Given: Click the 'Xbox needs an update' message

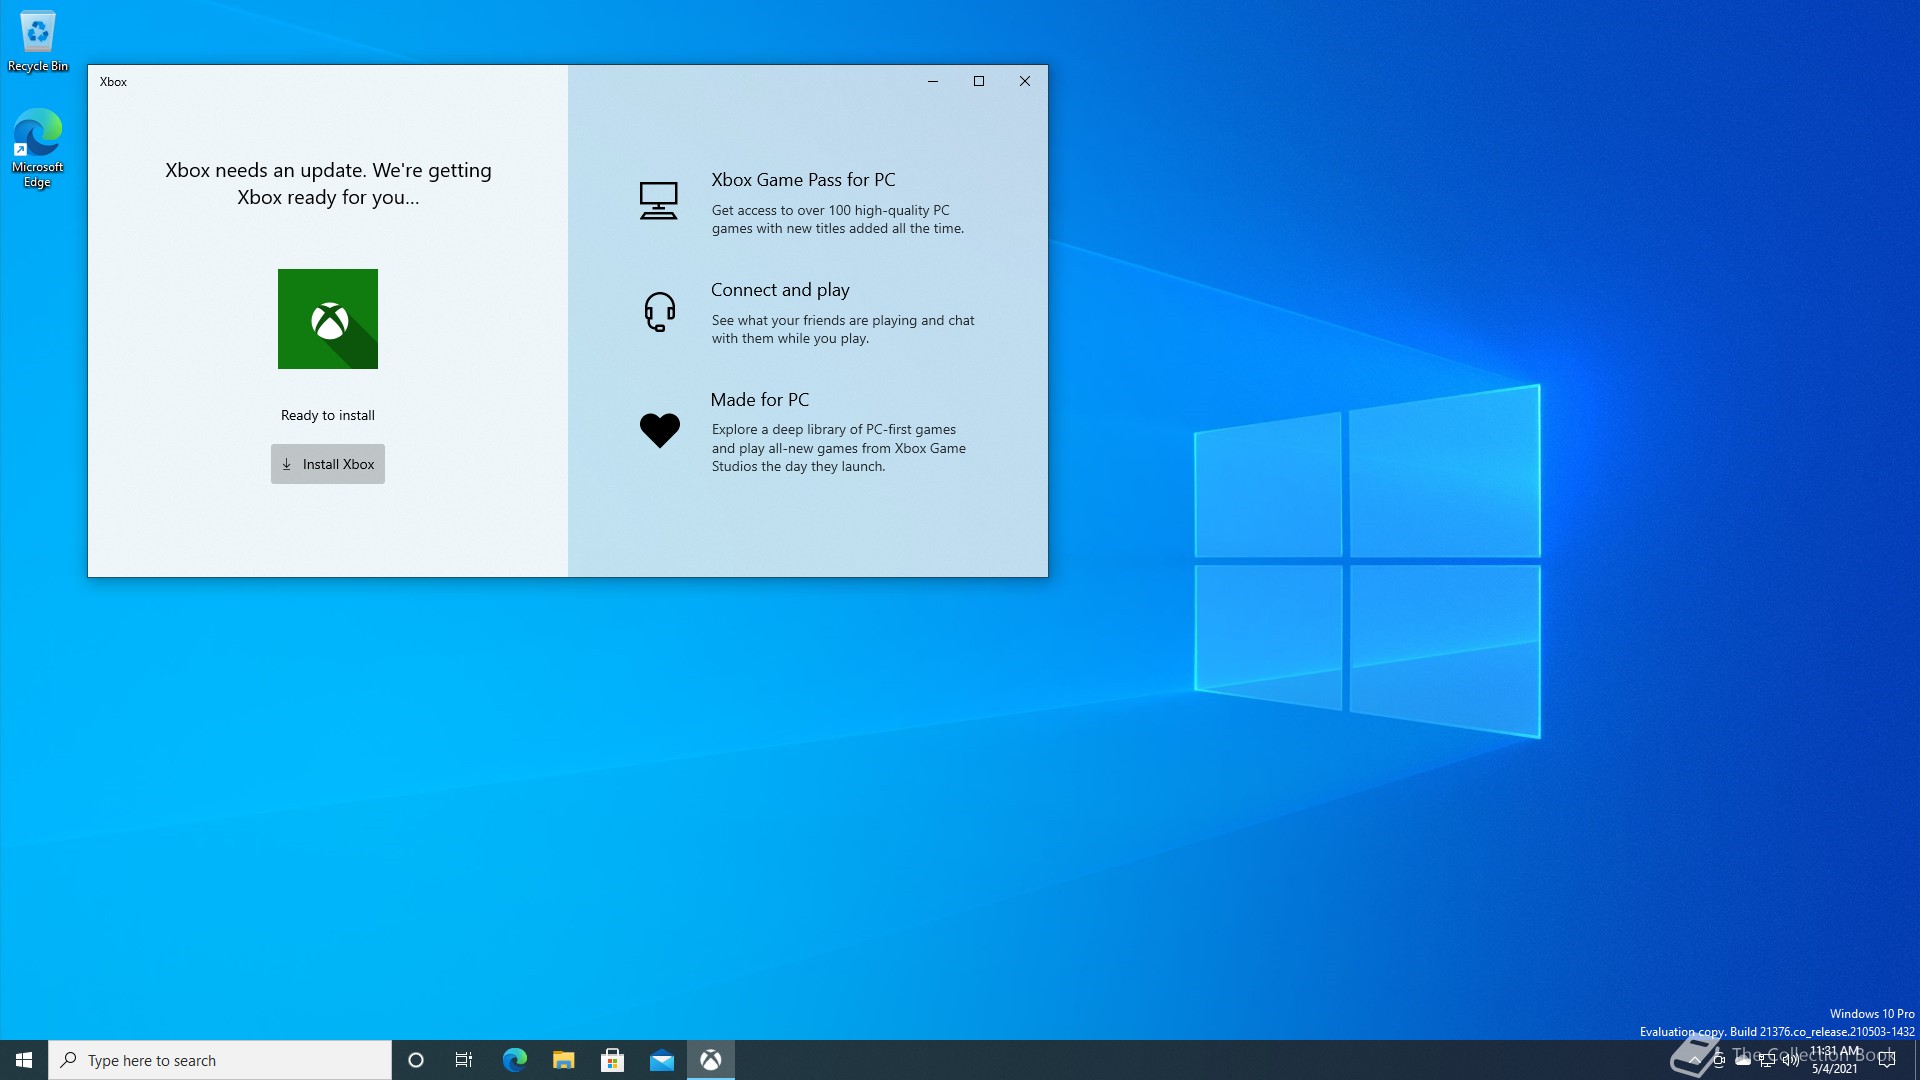Looking at the screenshot, I should (x=328, y=184).
